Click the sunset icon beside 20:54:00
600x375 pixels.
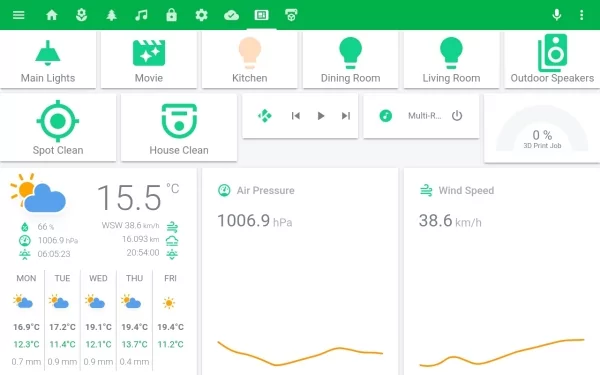click(x=172, y=254)
